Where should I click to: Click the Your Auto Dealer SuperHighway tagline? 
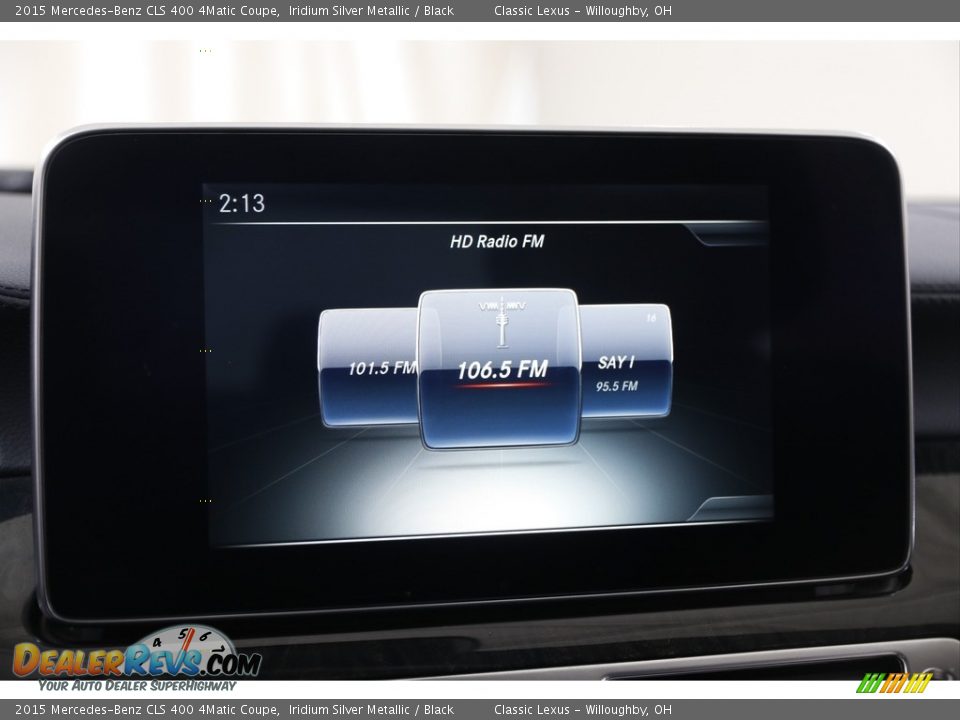point(137,686)
